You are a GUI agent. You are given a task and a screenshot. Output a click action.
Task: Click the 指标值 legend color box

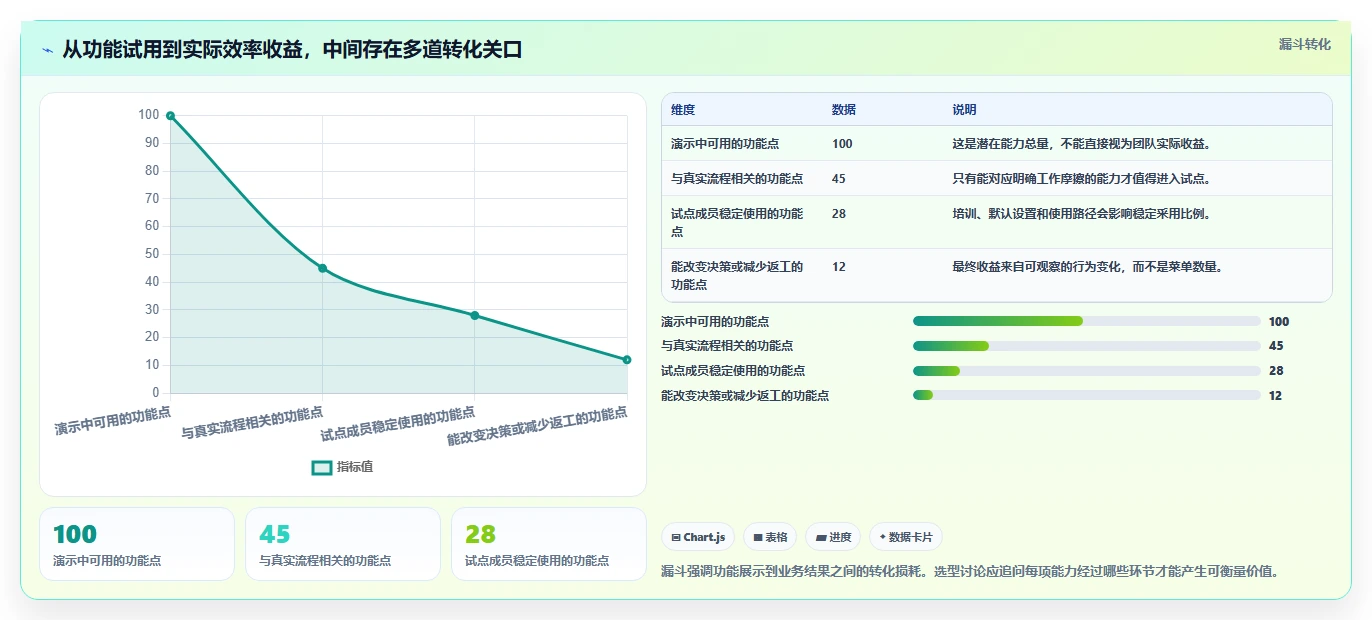(x=321, y=467)
